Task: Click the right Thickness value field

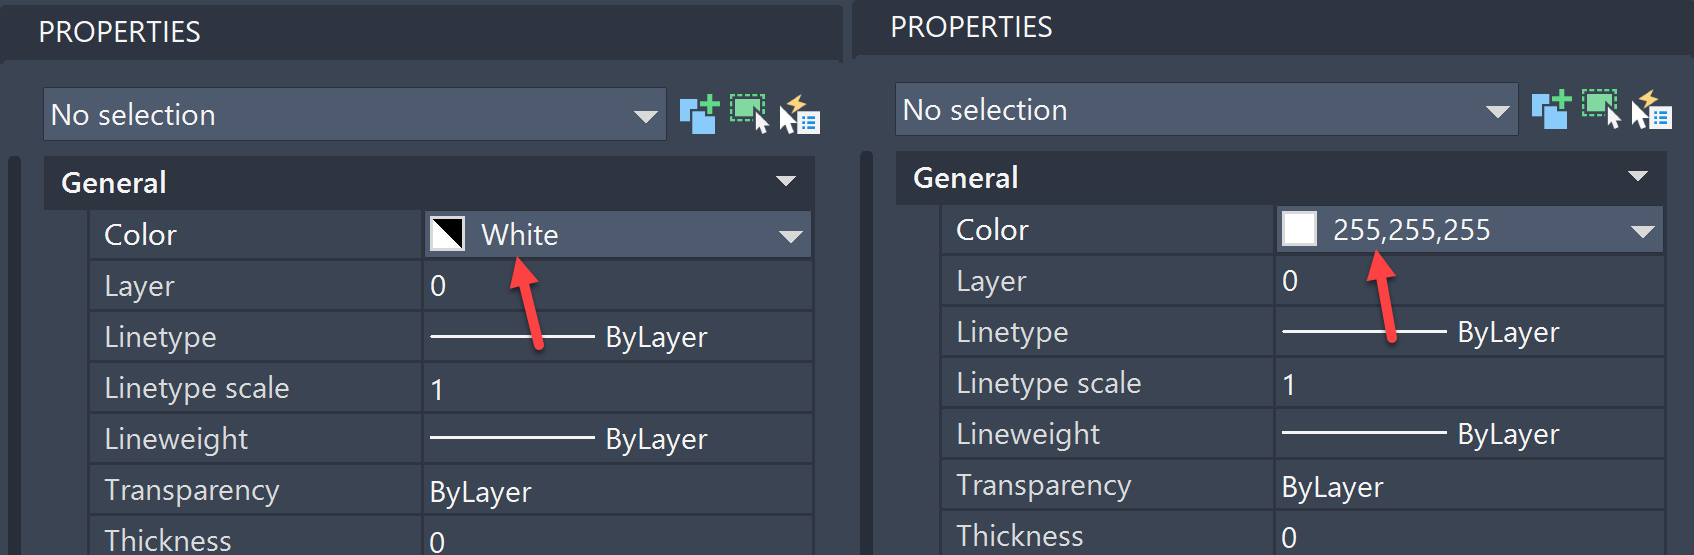Action: pyautogui.click(x=1468, y=536)
